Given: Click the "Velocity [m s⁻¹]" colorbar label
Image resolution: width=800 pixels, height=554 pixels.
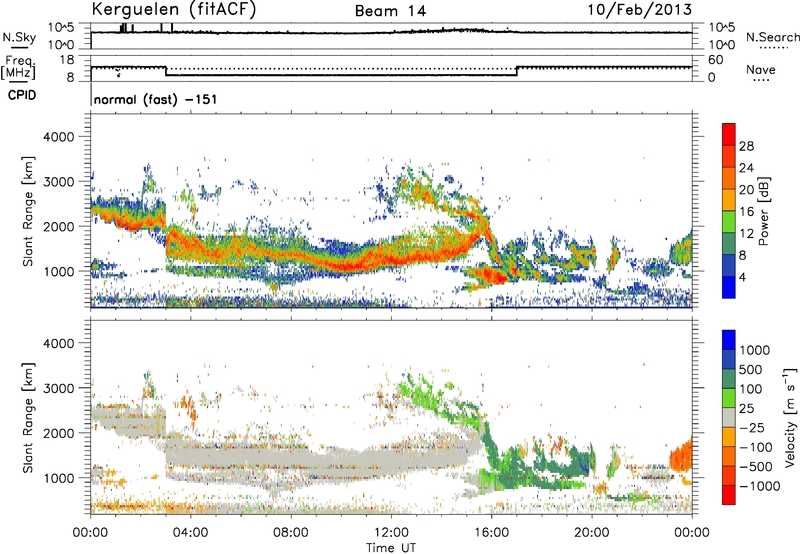Looking at the screenshot, I should pyautogui.click(x=790, y=417).
